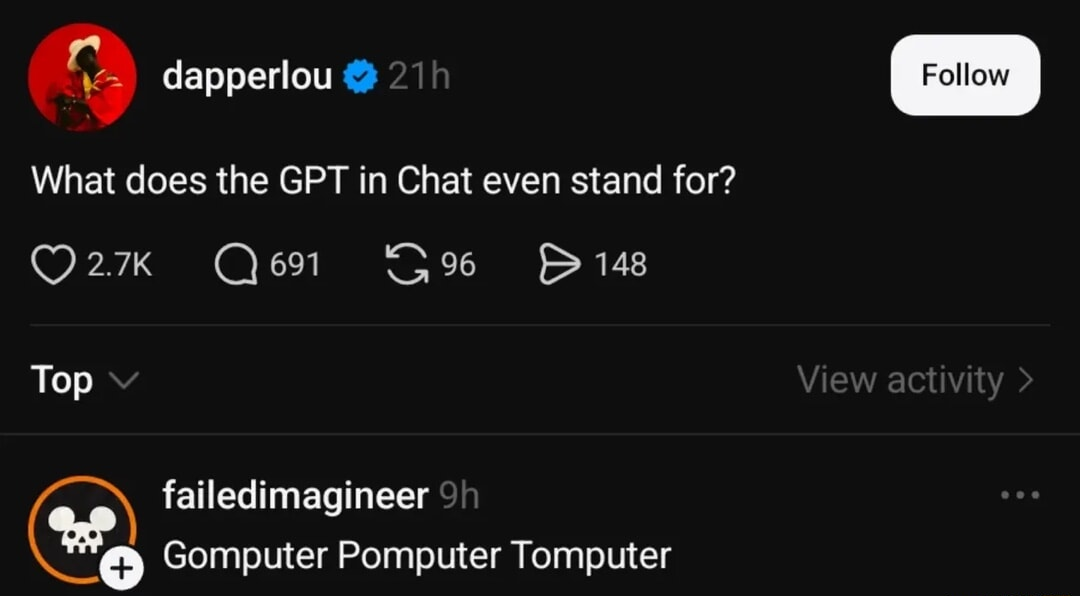Screen dimensions: 1080x596
Task: Click failedimagineer's skull avatar
Action: click(82, 528)
